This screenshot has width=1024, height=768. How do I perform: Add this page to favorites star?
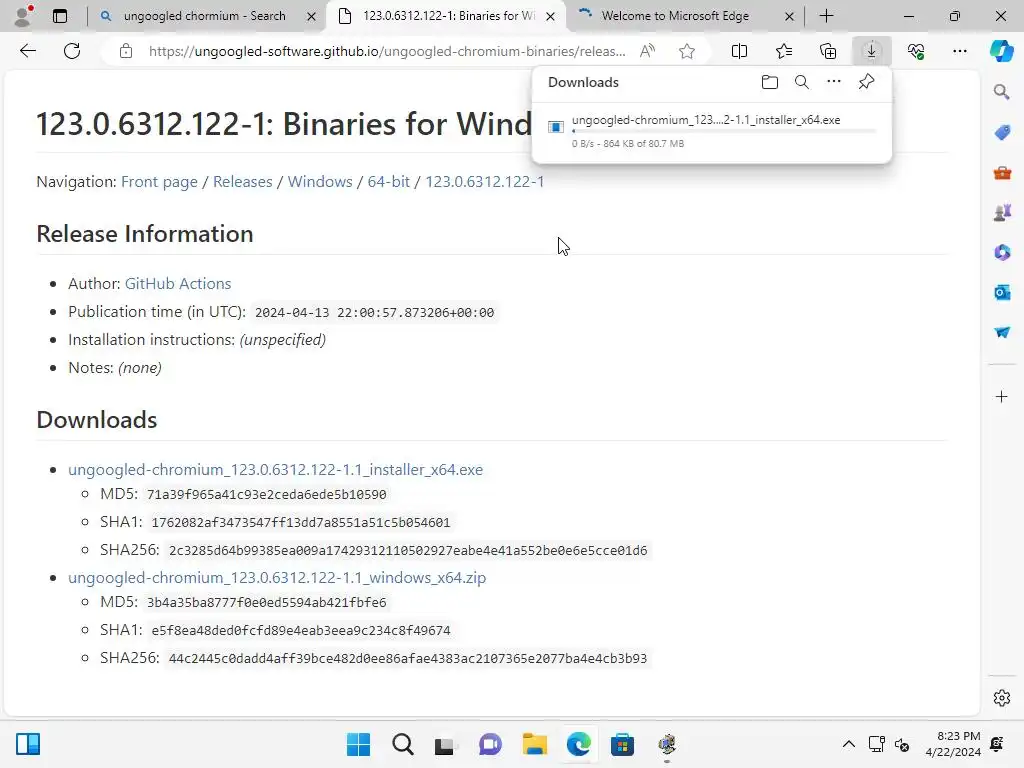(686, 51)
